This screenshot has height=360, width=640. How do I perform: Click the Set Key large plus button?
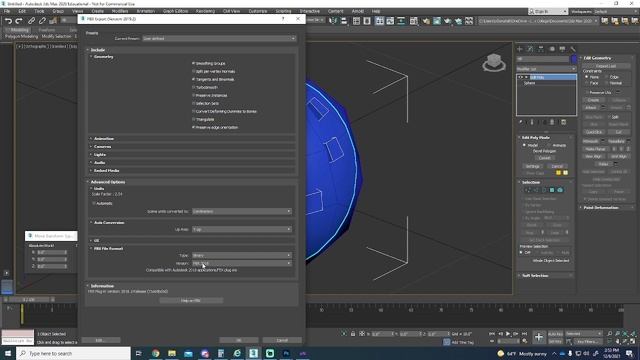click(539, 338)
